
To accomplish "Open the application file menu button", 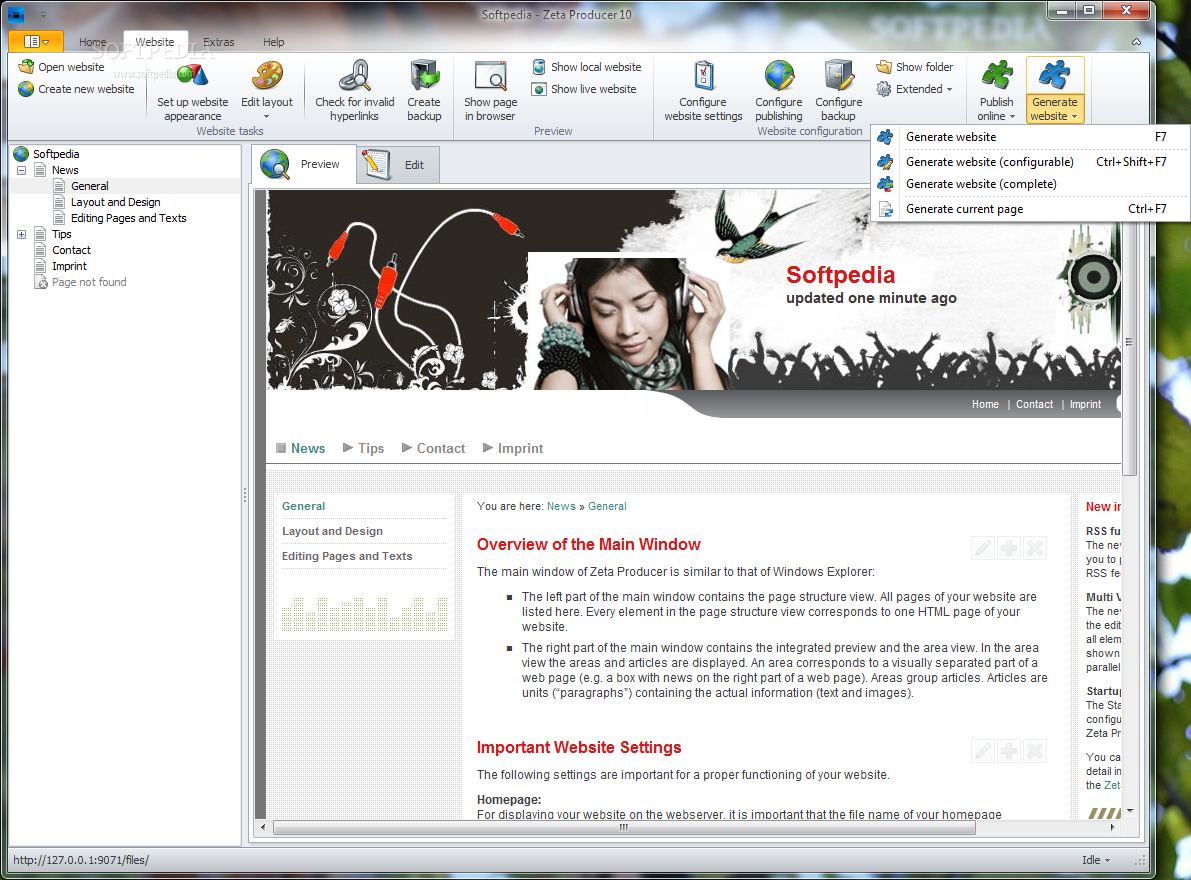I will click(x=36, y=41).
